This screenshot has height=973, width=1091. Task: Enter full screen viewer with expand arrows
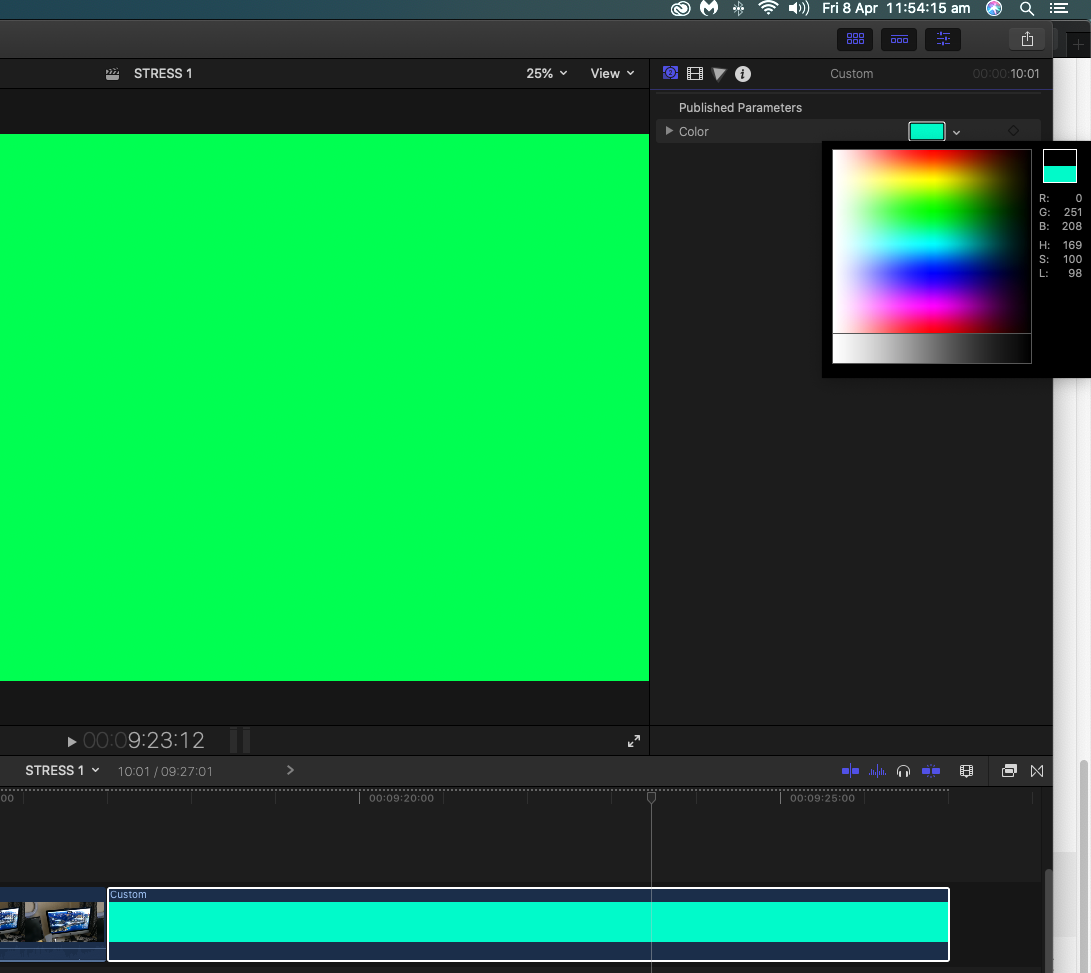tap(634, 741)
